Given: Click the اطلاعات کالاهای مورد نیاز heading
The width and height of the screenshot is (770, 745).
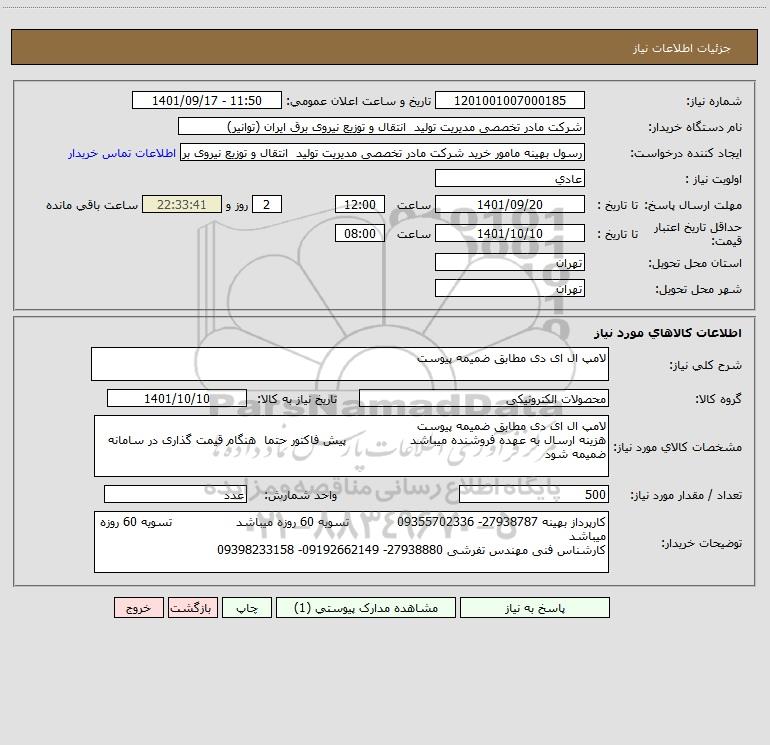Looking at the screenshot, I should tap(667, 333).
